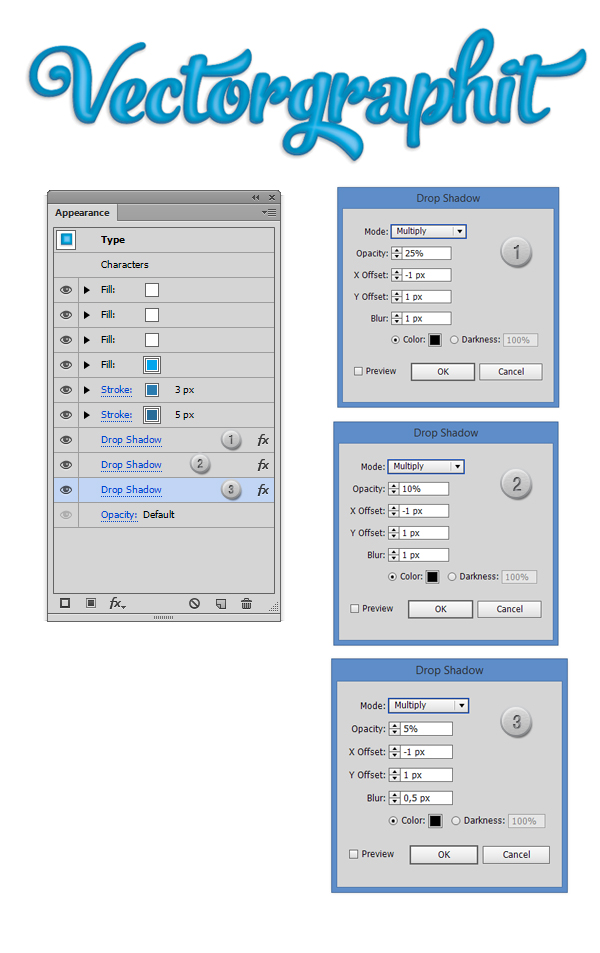
Task: Open Mode dropdown in 25% opacity Drop Shadow dialog
Action: tap(429, 231)
